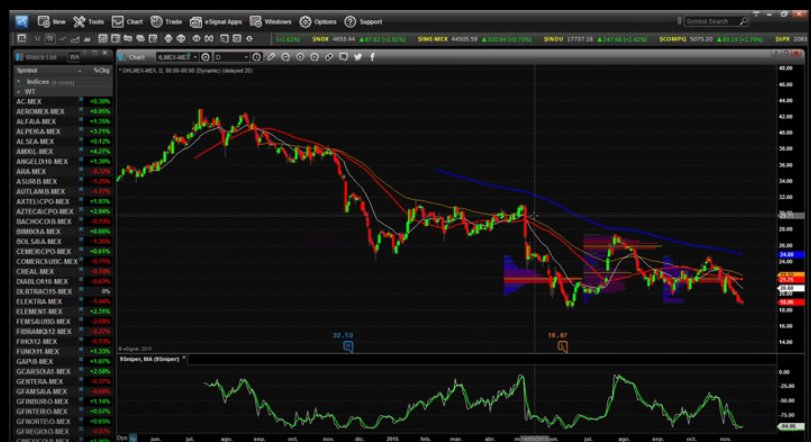
Task: Click the blue 32.53 chart marker icon
Action: pos(348,346)
